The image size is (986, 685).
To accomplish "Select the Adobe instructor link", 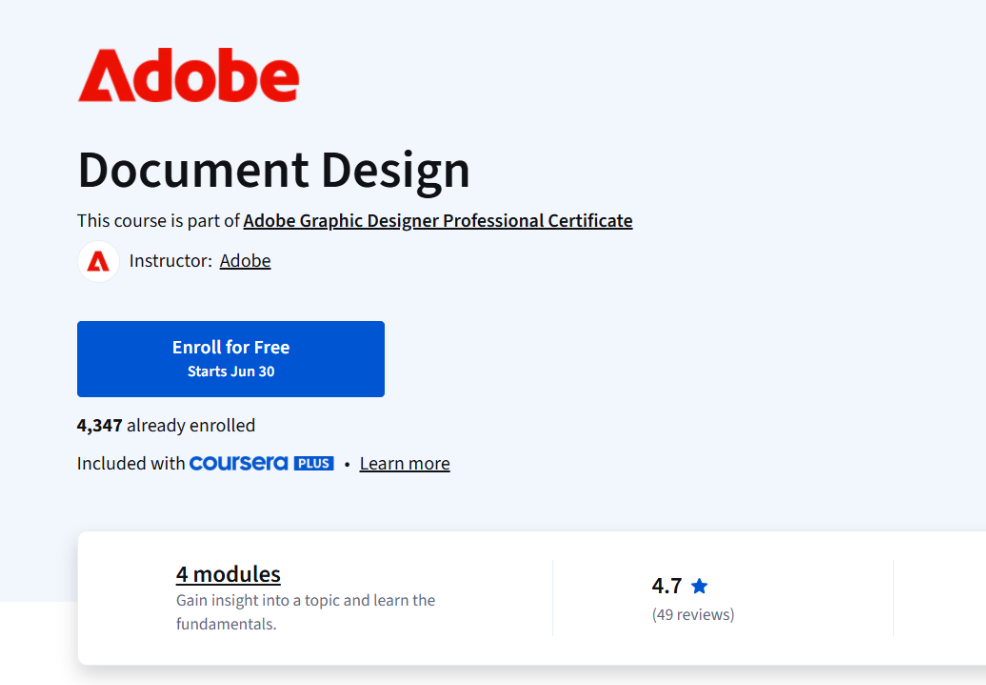I will coord(245,260).
